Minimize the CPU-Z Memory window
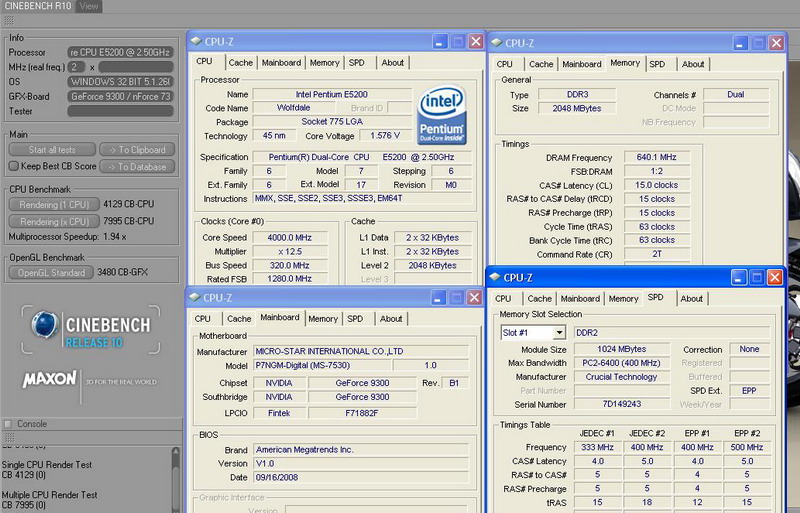Screen dimensions: 800x513 point(740,43)
